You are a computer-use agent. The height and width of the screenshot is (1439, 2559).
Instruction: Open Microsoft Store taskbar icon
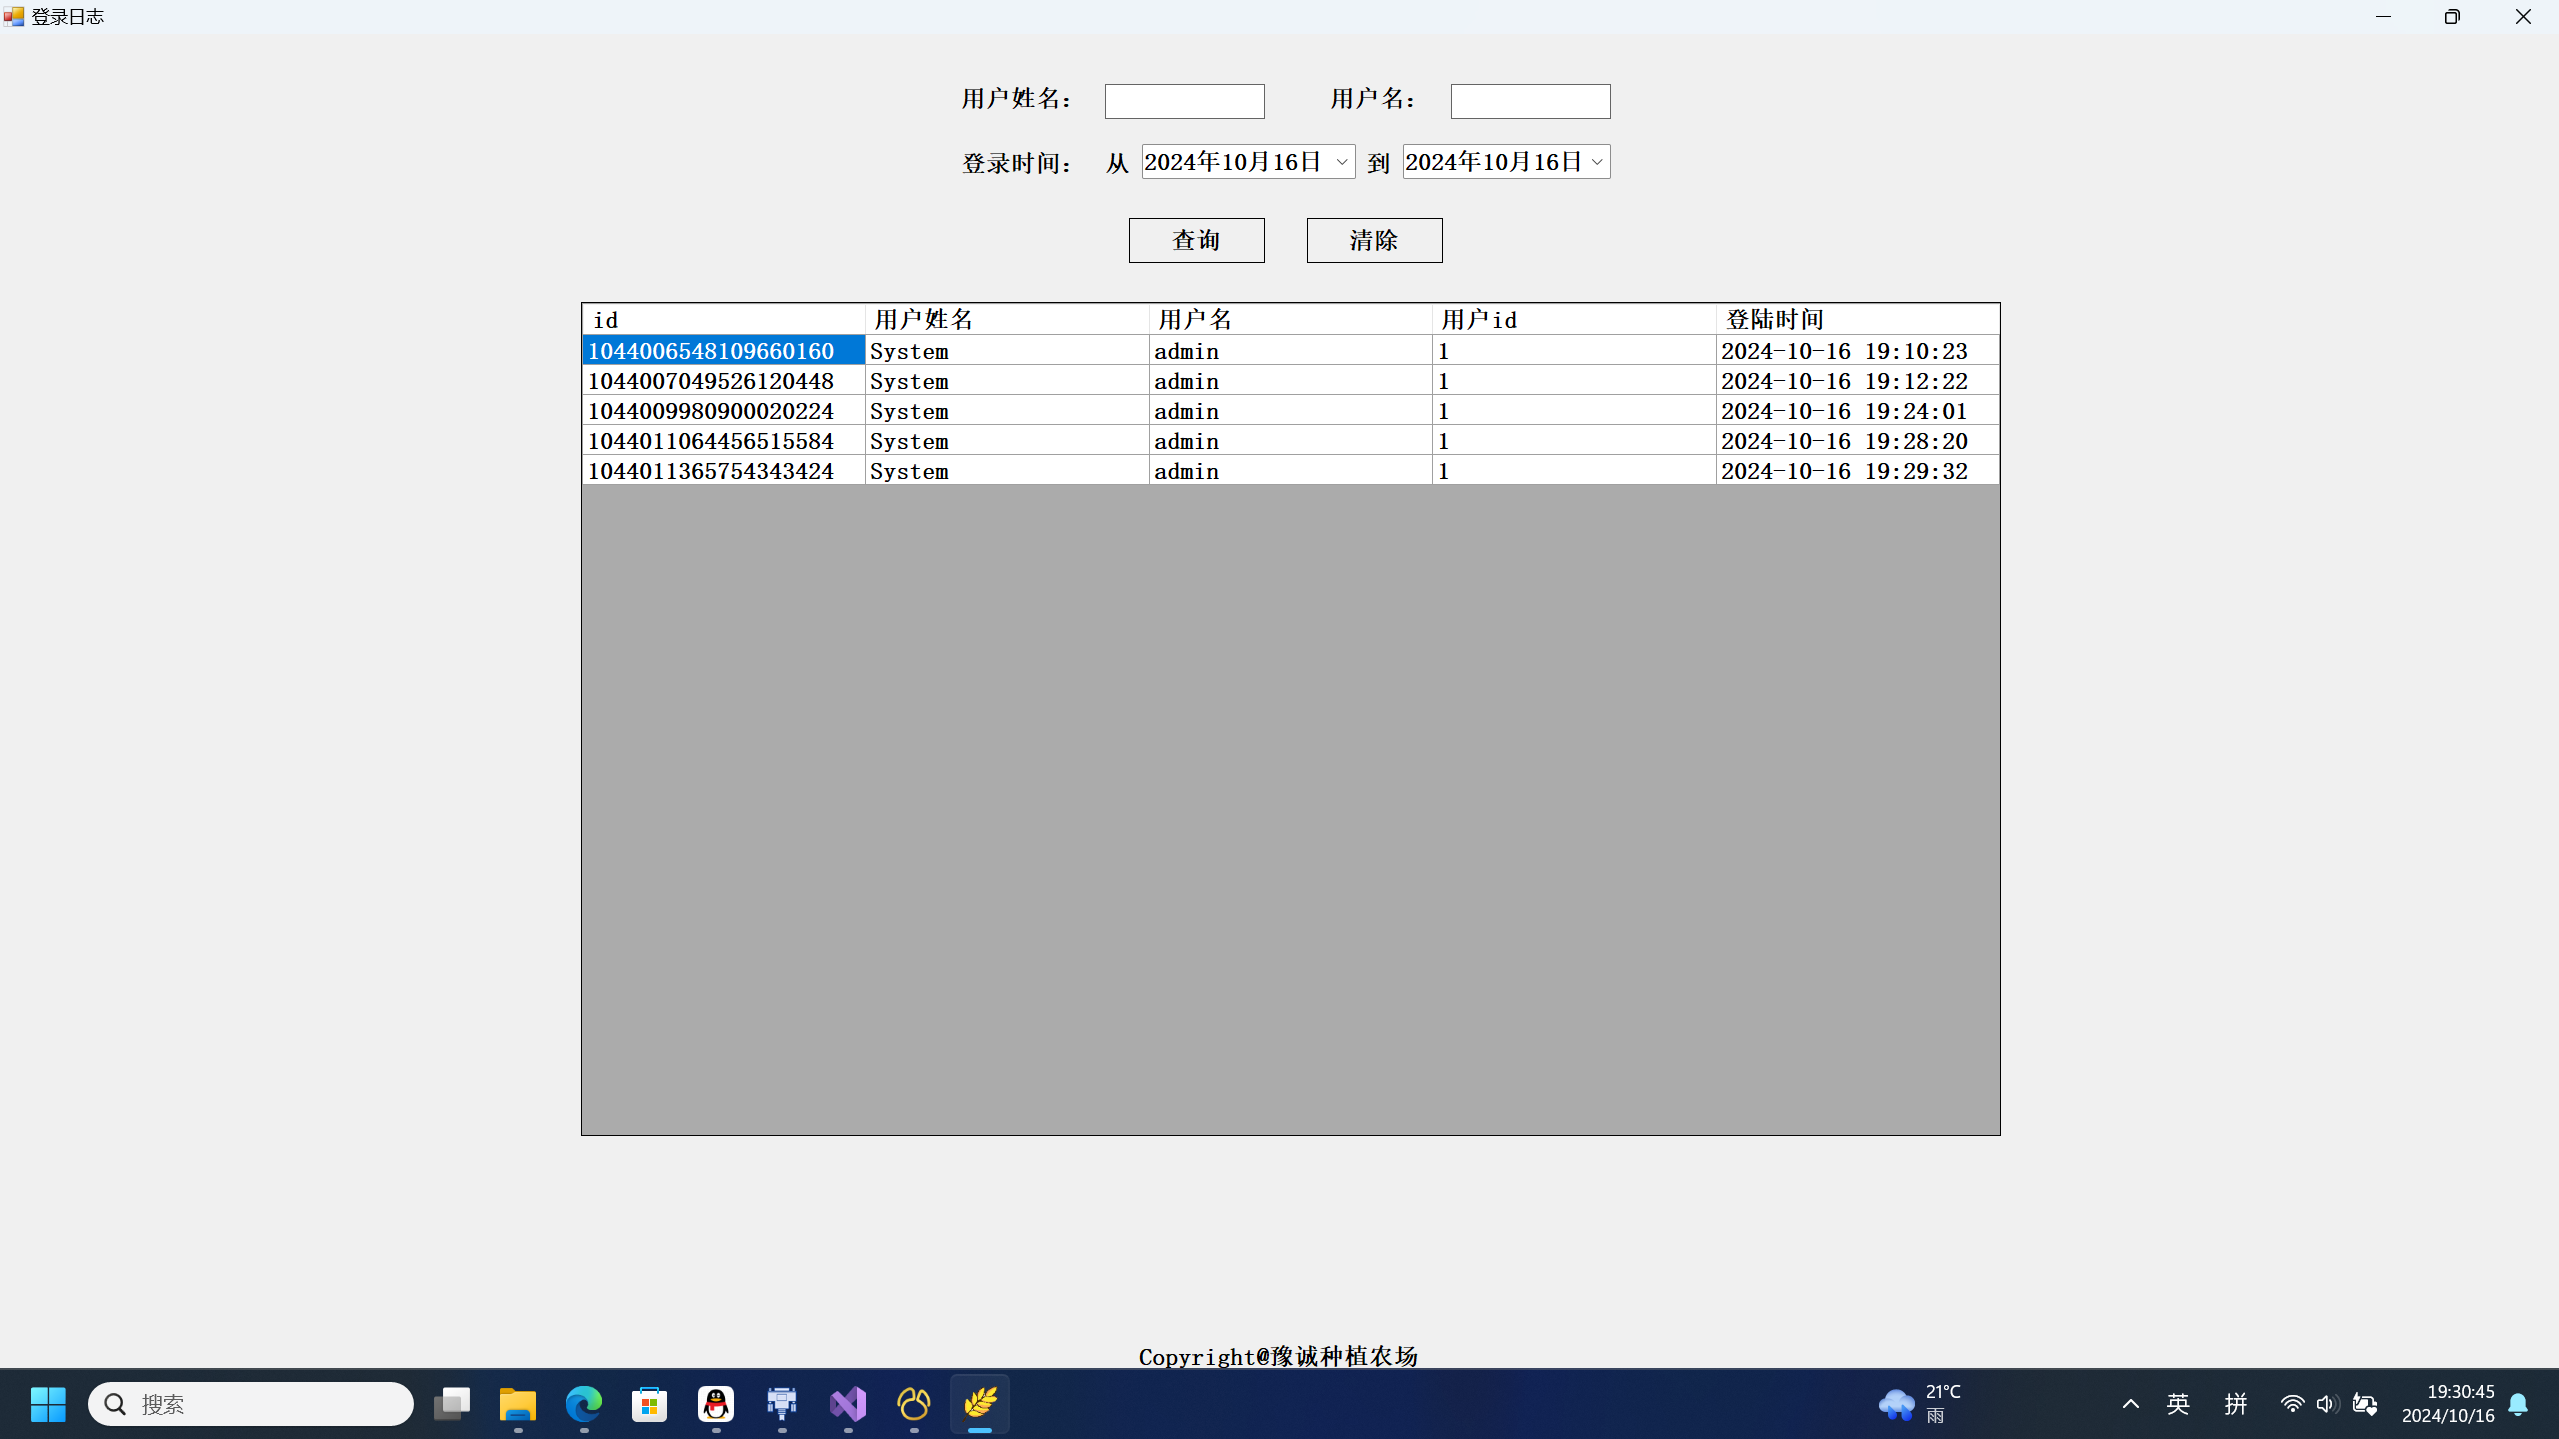coord(650,1404)
